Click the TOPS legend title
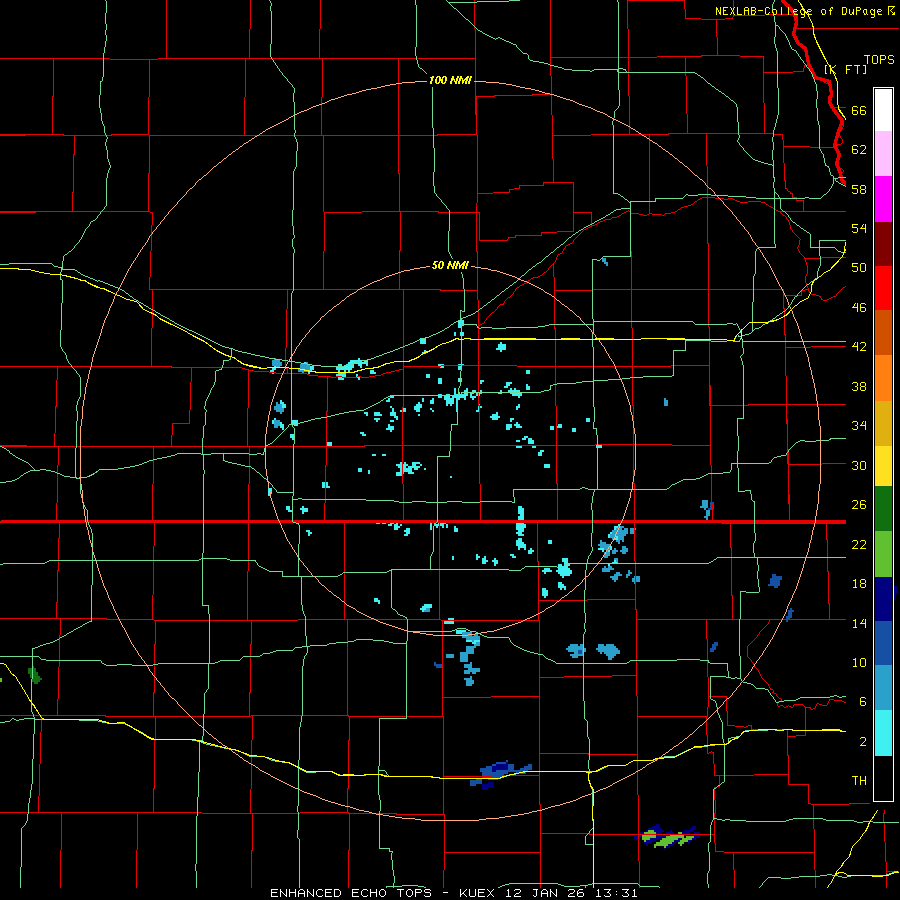This screenshot has width=900, height=900. (879, 59)
